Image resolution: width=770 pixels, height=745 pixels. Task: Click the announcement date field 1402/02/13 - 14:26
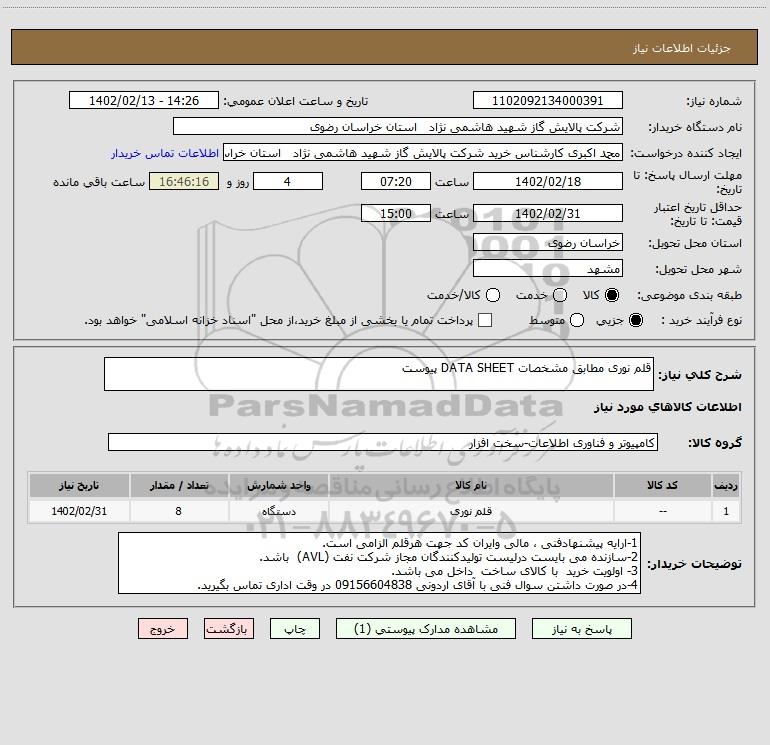coord(144,100)
